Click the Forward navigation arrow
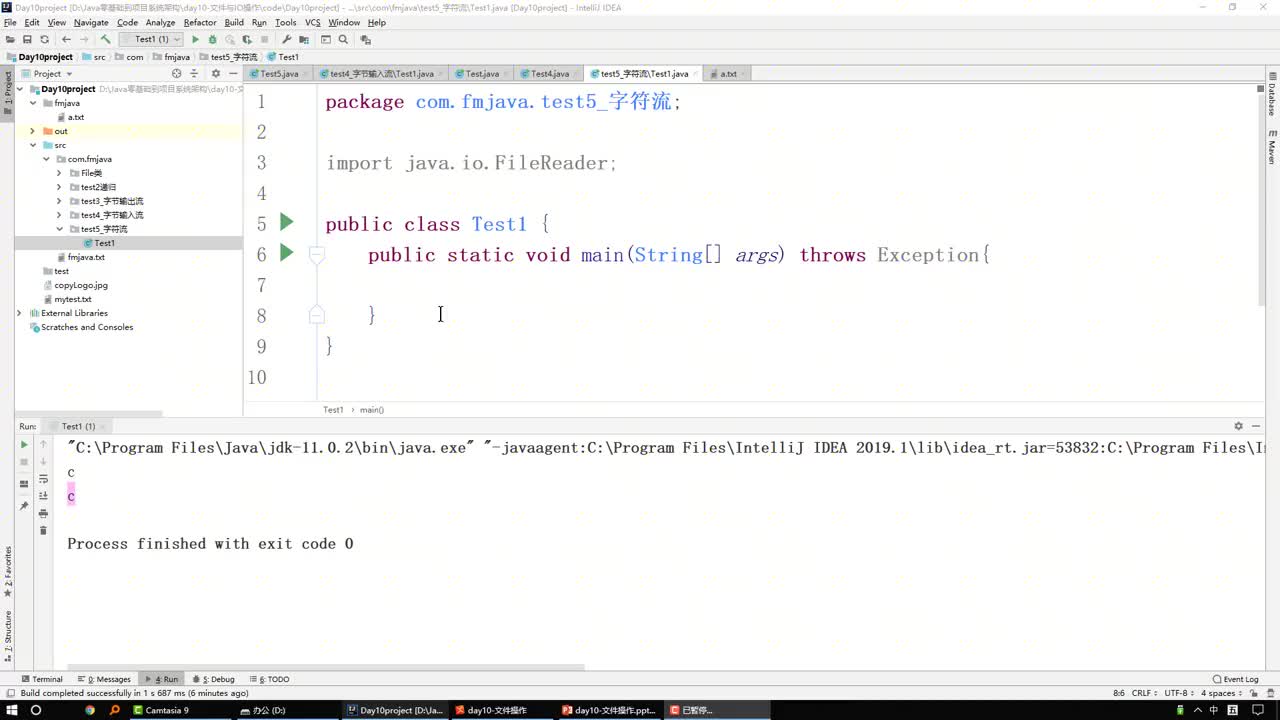Screen dimensions: 1280x720 point(84,40)
